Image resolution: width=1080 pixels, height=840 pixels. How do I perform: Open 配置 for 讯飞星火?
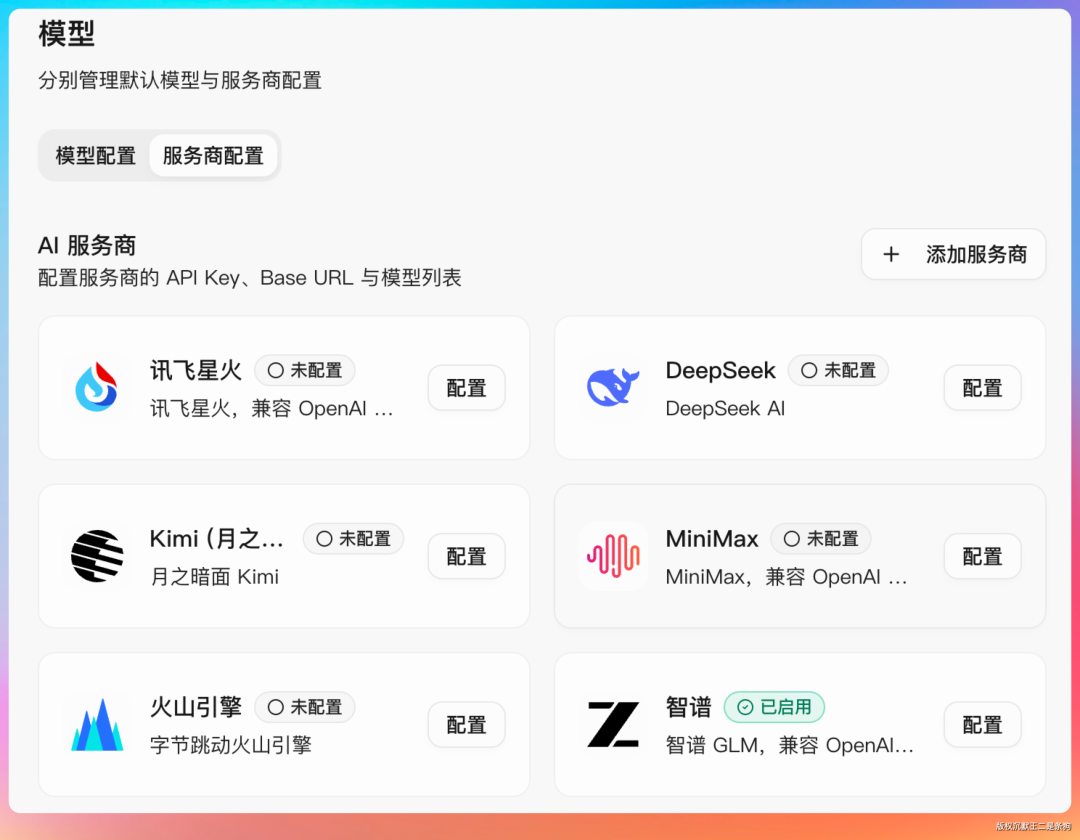[x=466, y=388]
